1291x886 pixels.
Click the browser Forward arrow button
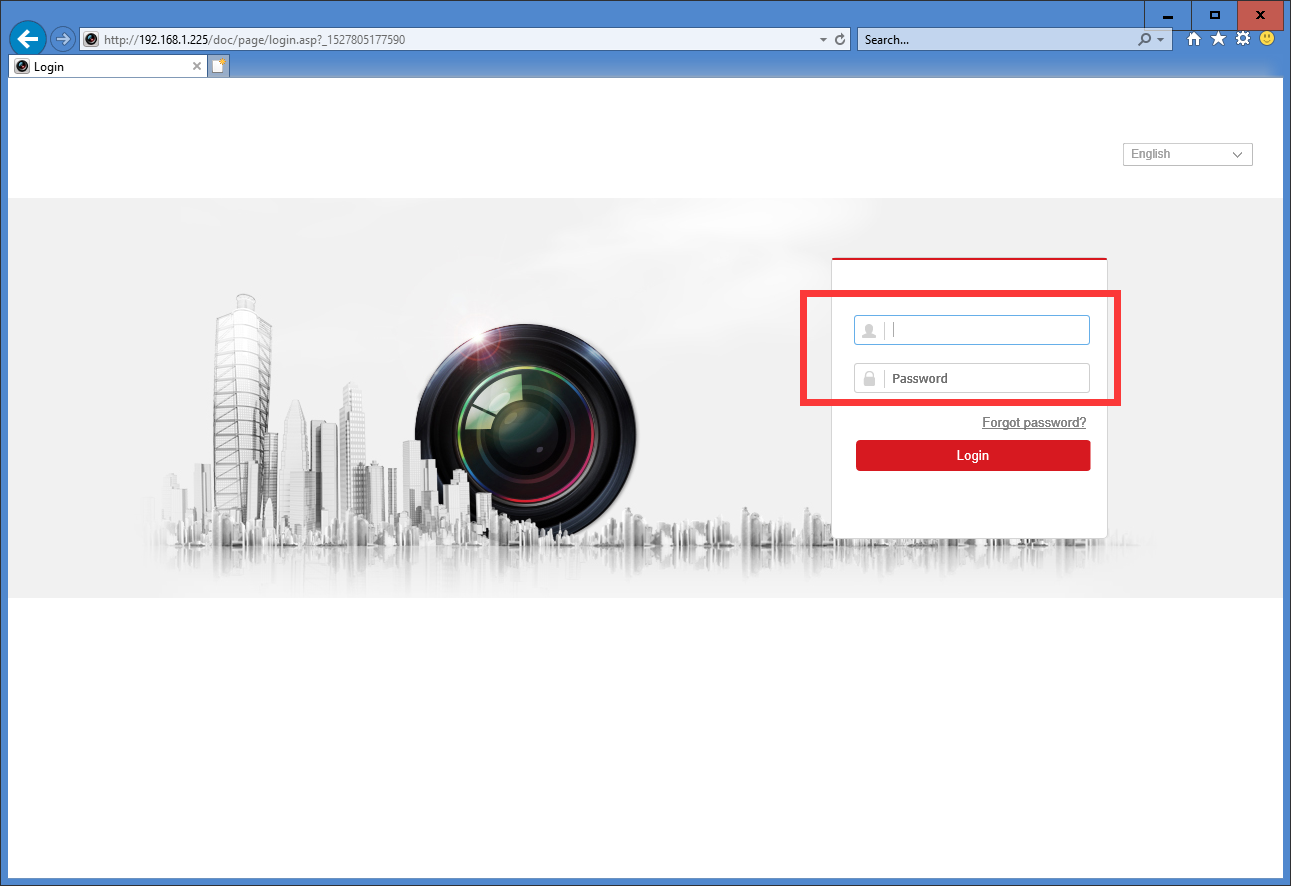pos(63,39)
